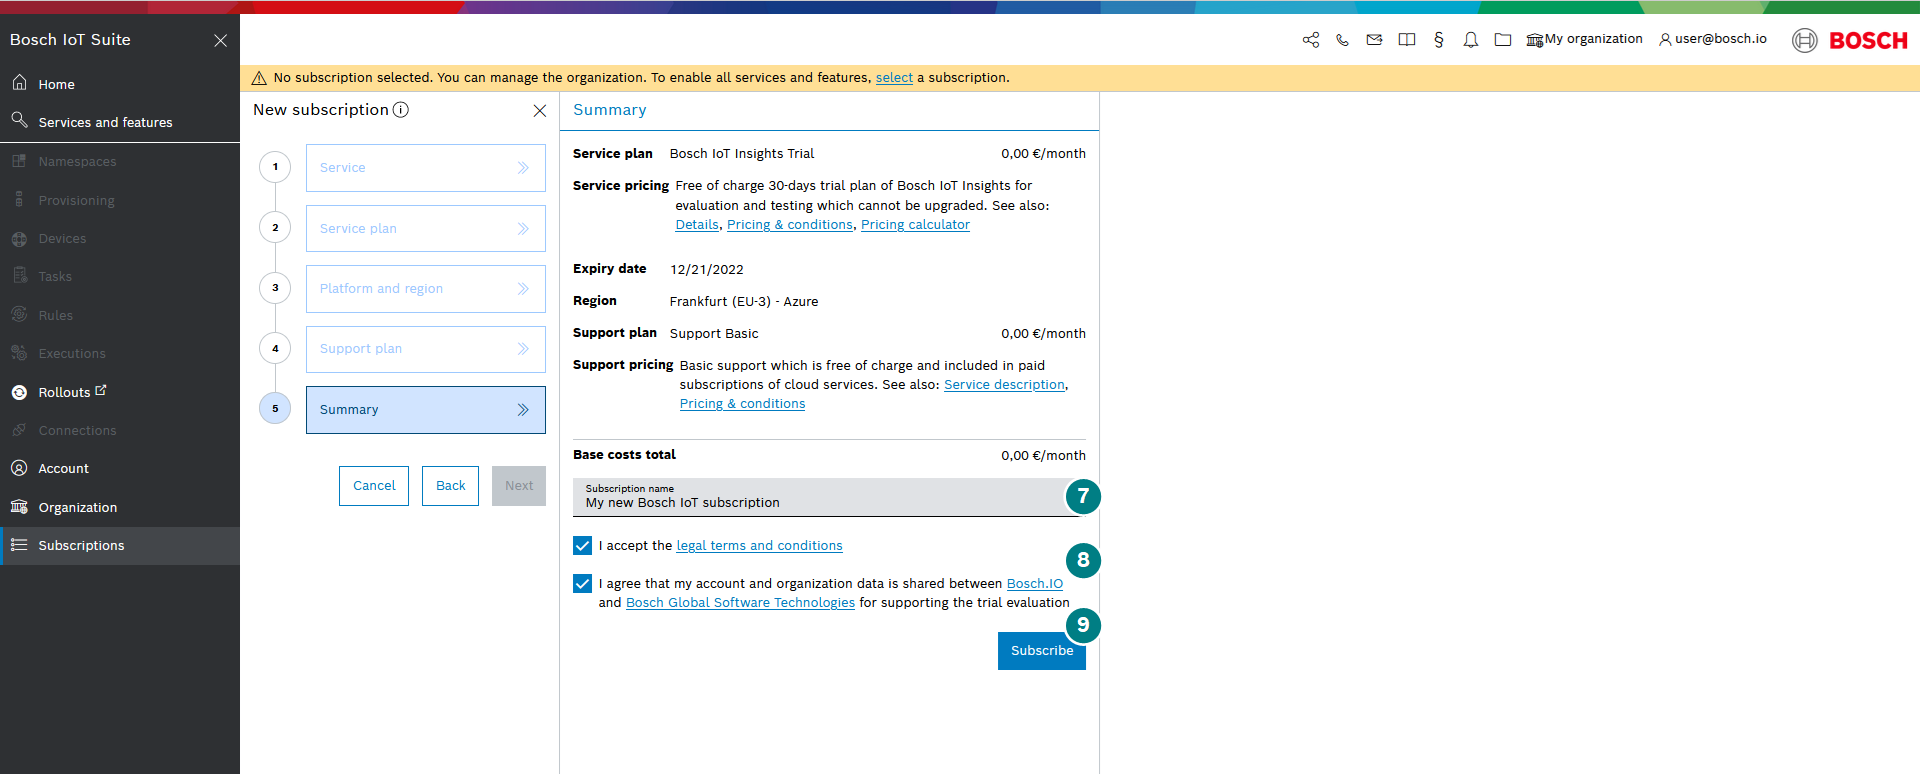Viewport: 1920px width, 774px height.
Task: Click the Organization building icon
Action: (x=19, y=507)
